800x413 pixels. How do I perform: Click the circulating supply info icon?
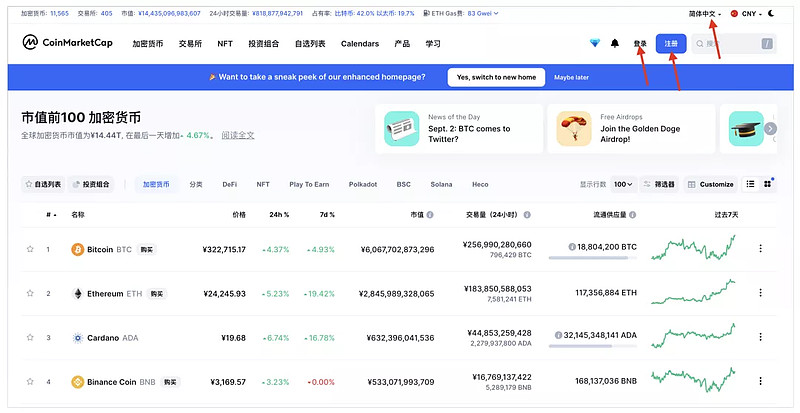(x=633, y=215)
